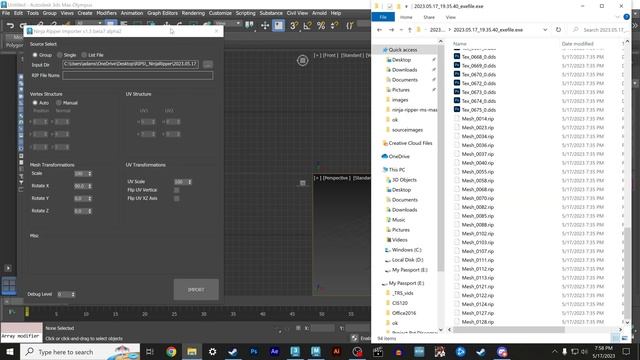This screenshot has width=640, height=360.
Task: Open the Home ribbon tab in Explorer
Action: pos(406,17)
